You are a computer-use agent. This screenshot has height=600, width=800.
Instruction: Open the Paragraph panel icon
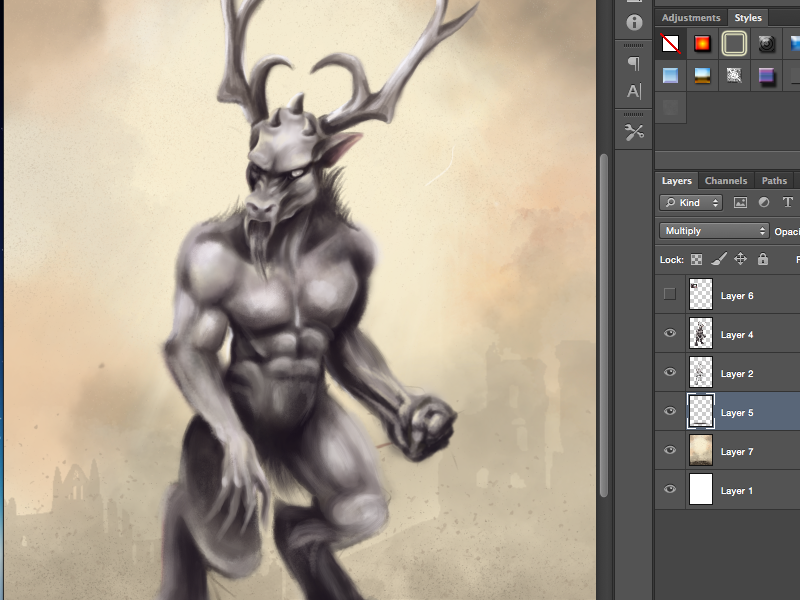tap(634, 63)
